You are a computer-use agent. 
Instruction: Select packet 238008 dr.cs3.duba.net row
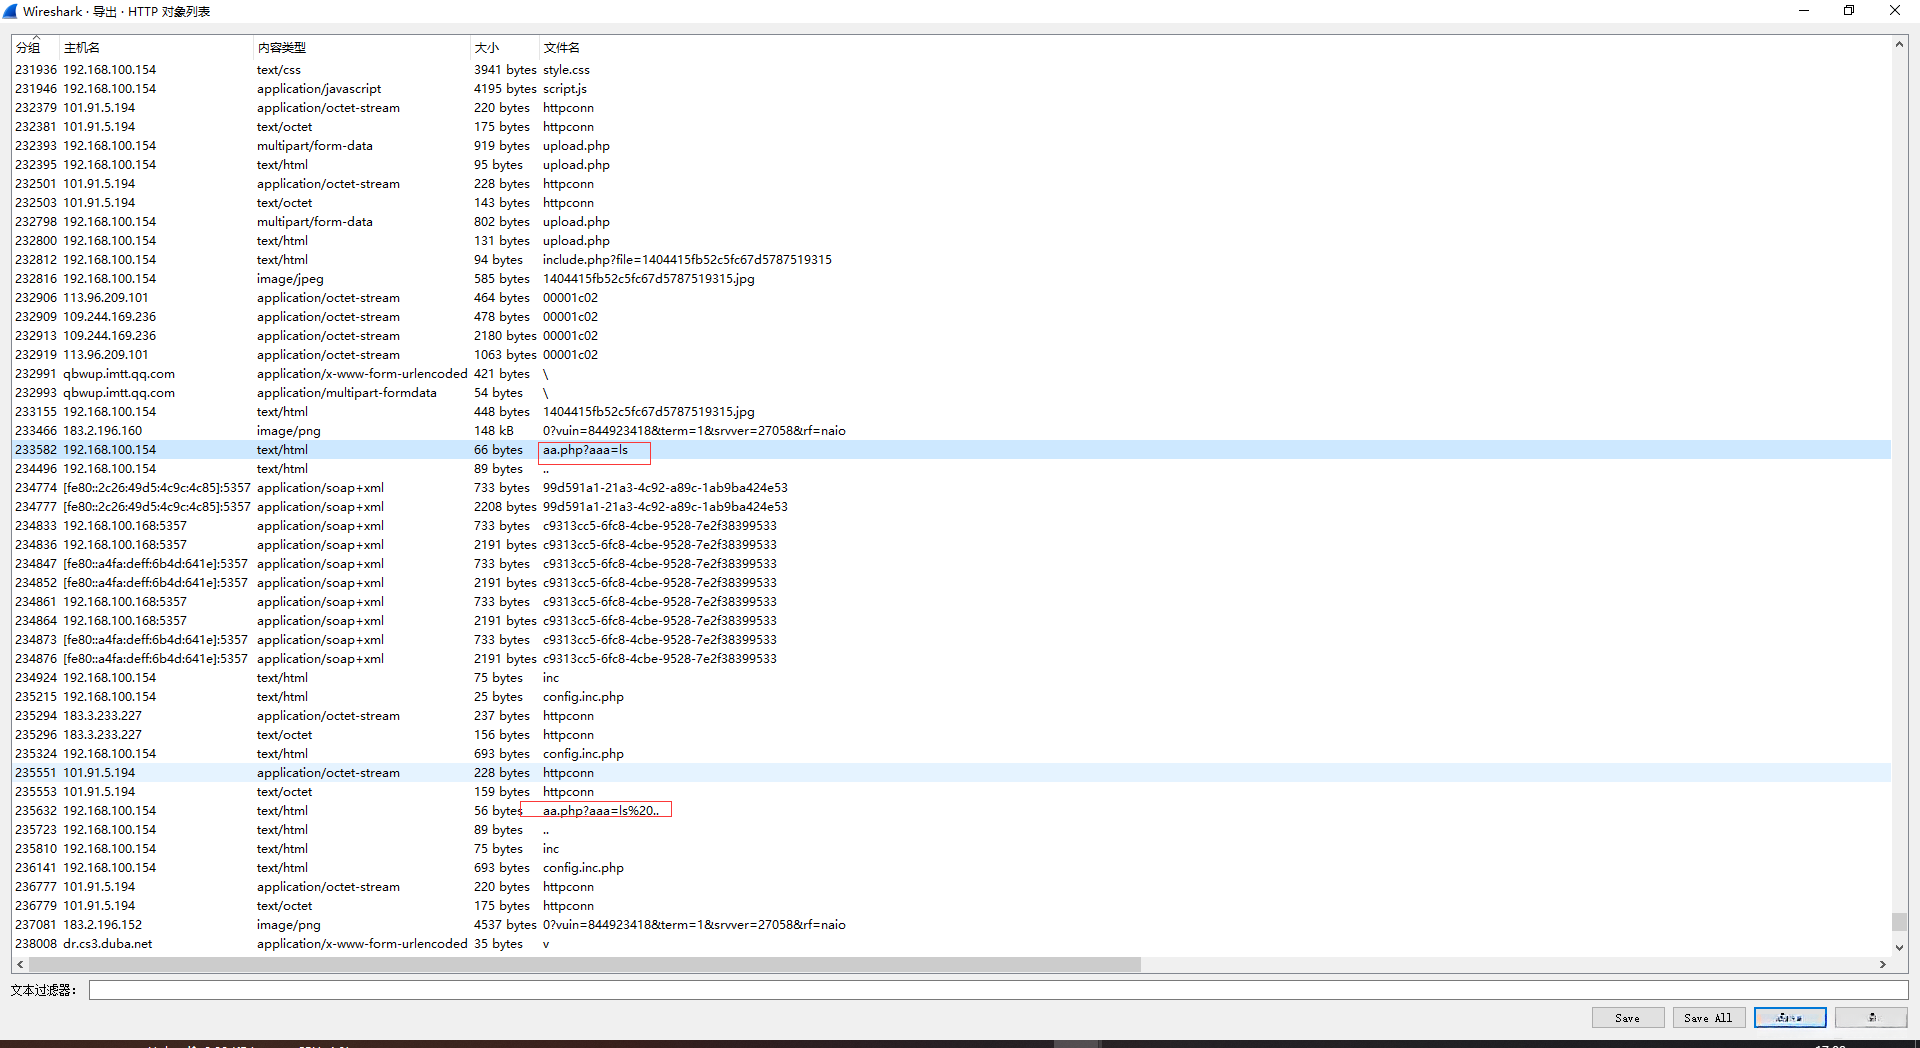pyautogui.click(x=951, y=944)
